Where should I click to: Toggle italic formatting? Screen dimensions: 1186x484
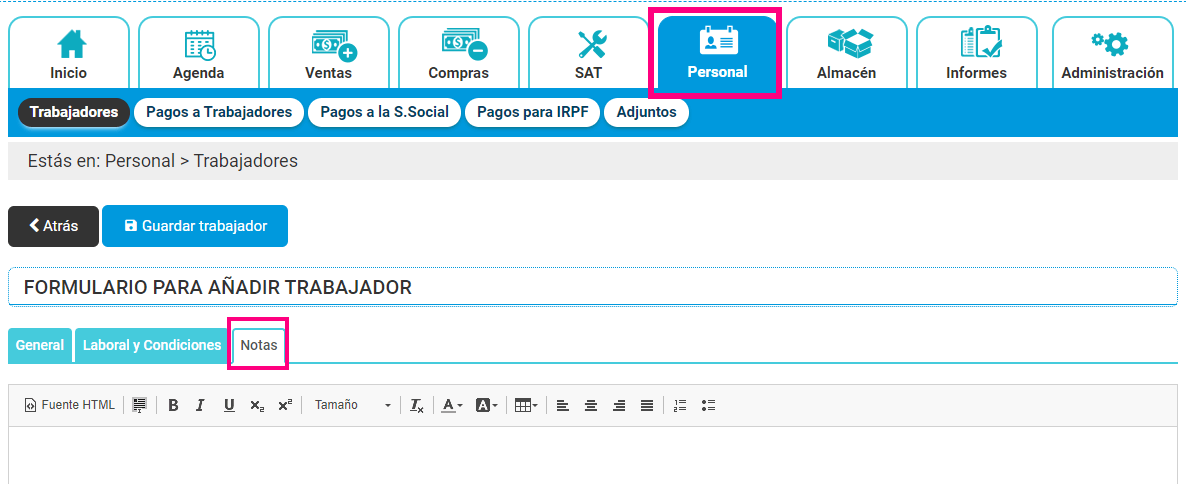click(x=200, y=405)
